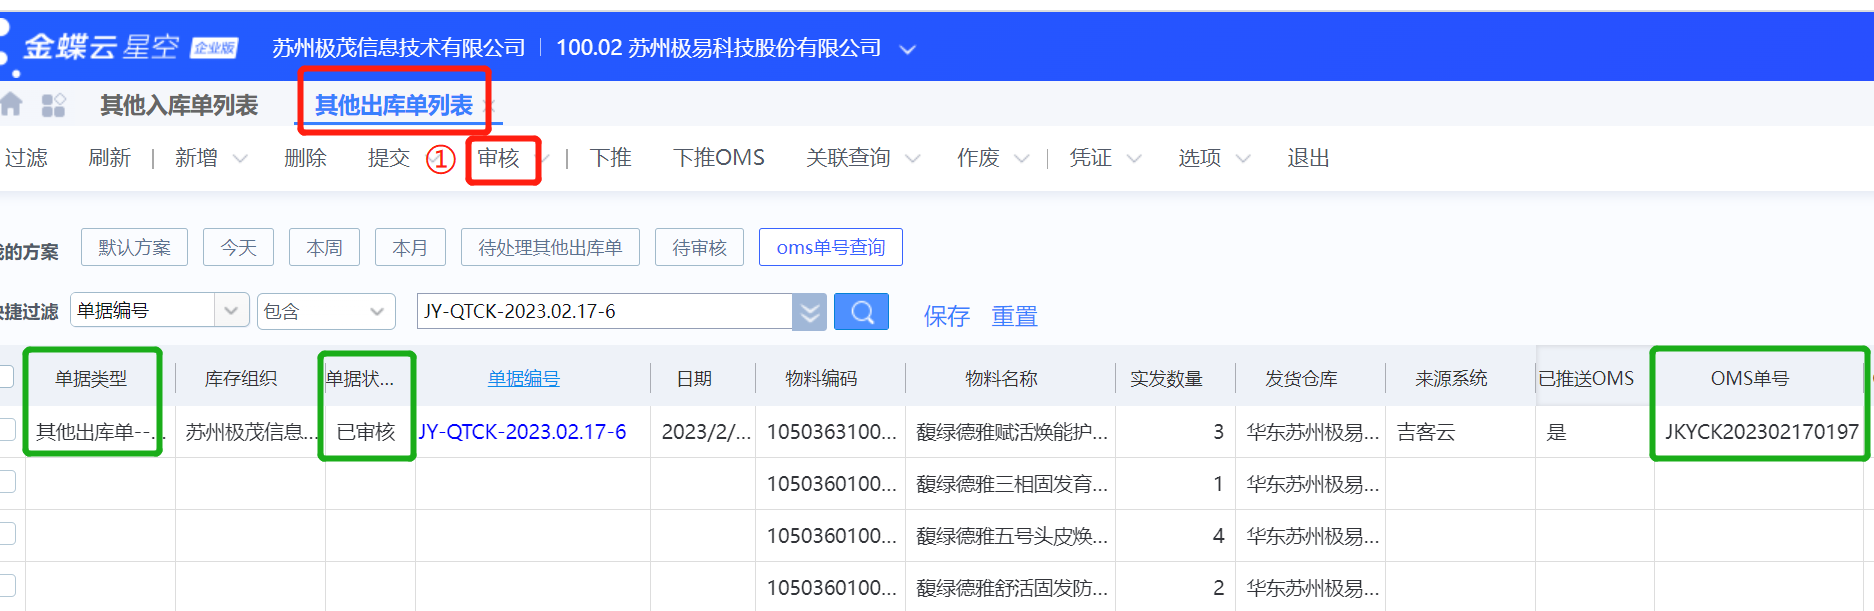Expand the filter value double-chevron

pyautogui.click(x=810, y=312)
